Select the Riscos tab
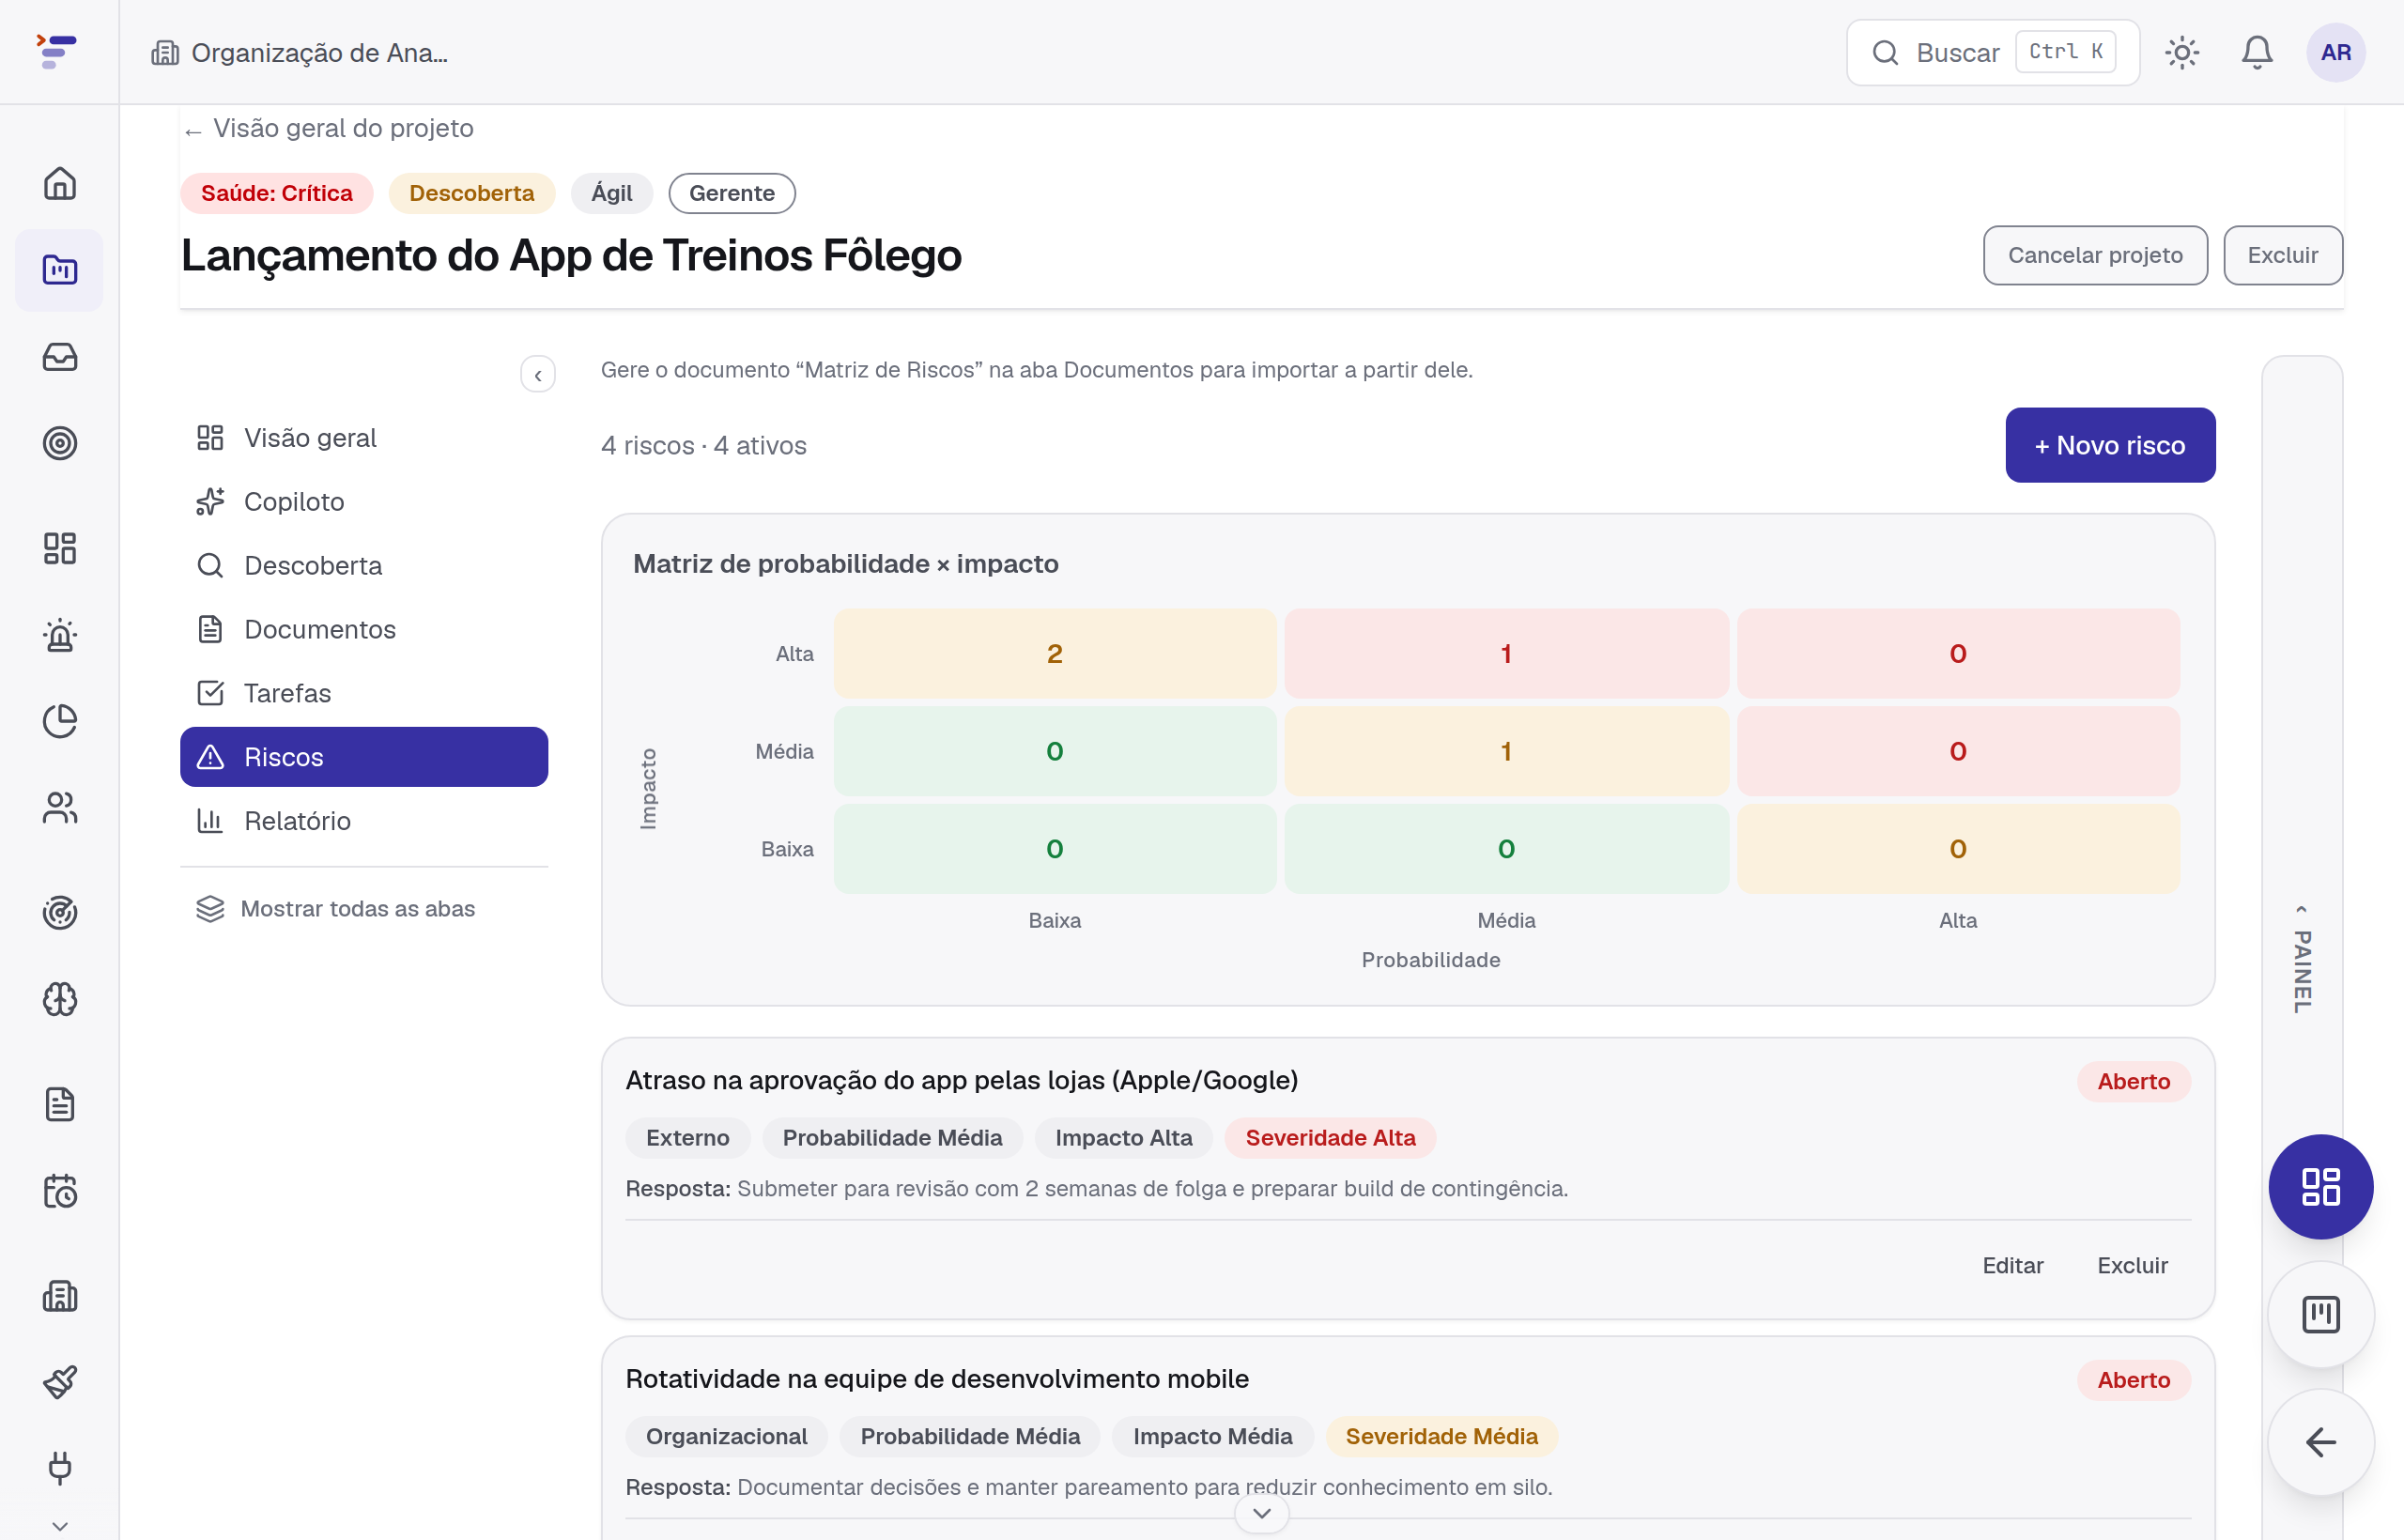 click(x=364, y=757)
